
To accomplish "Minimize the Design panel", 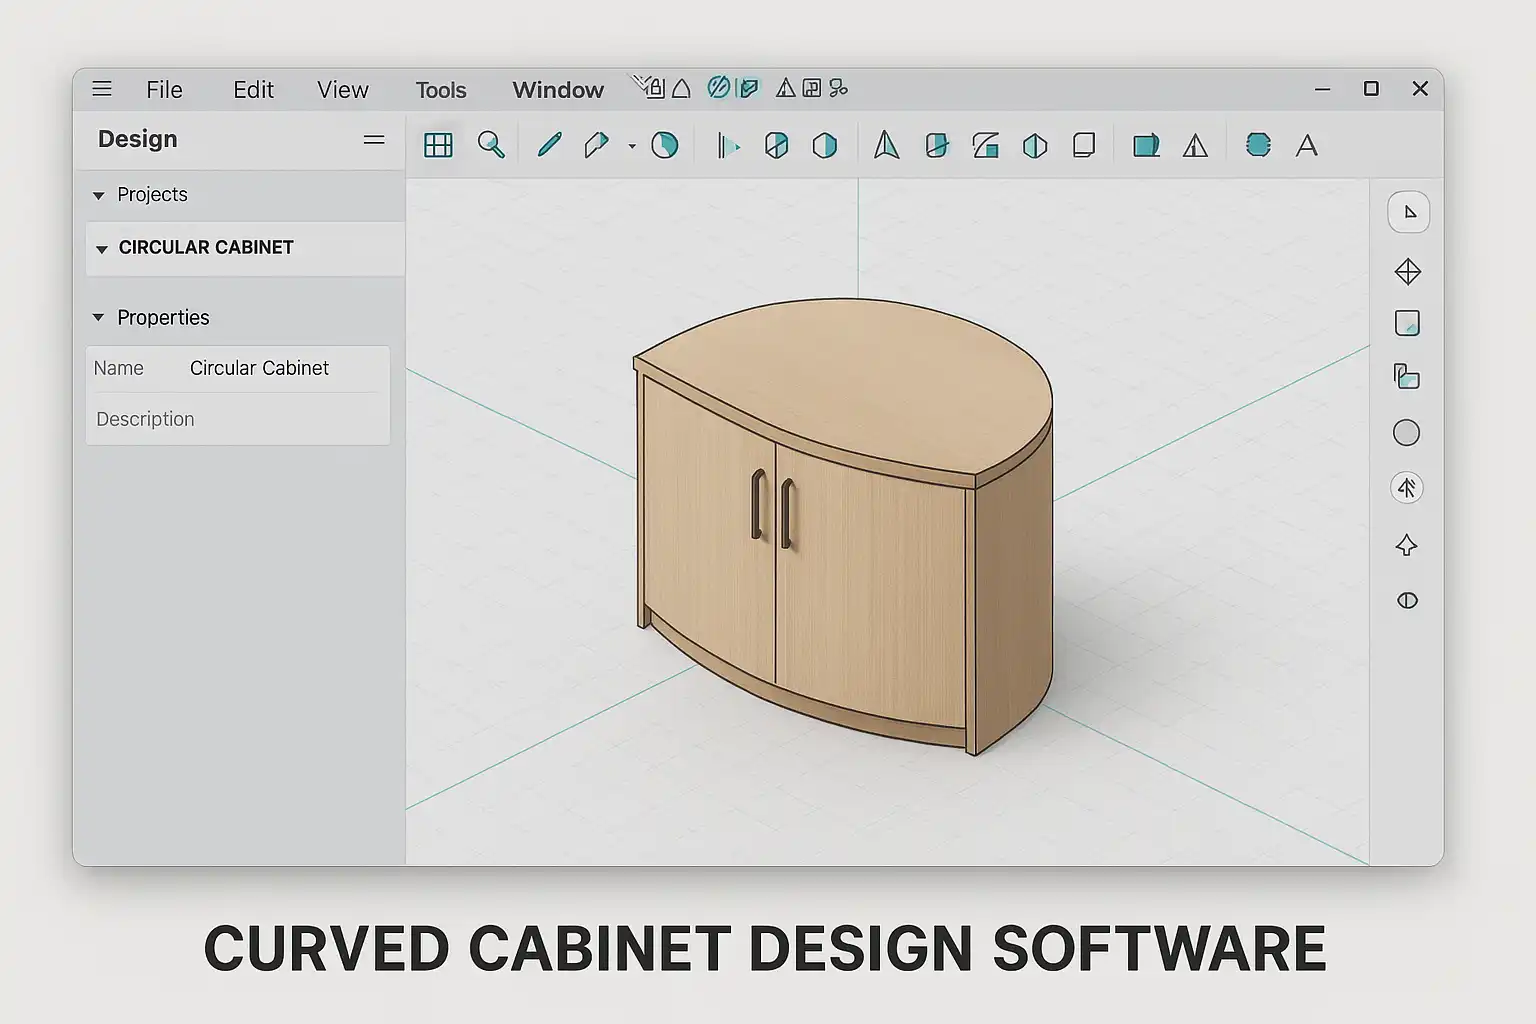I will [x=374, y=140].
